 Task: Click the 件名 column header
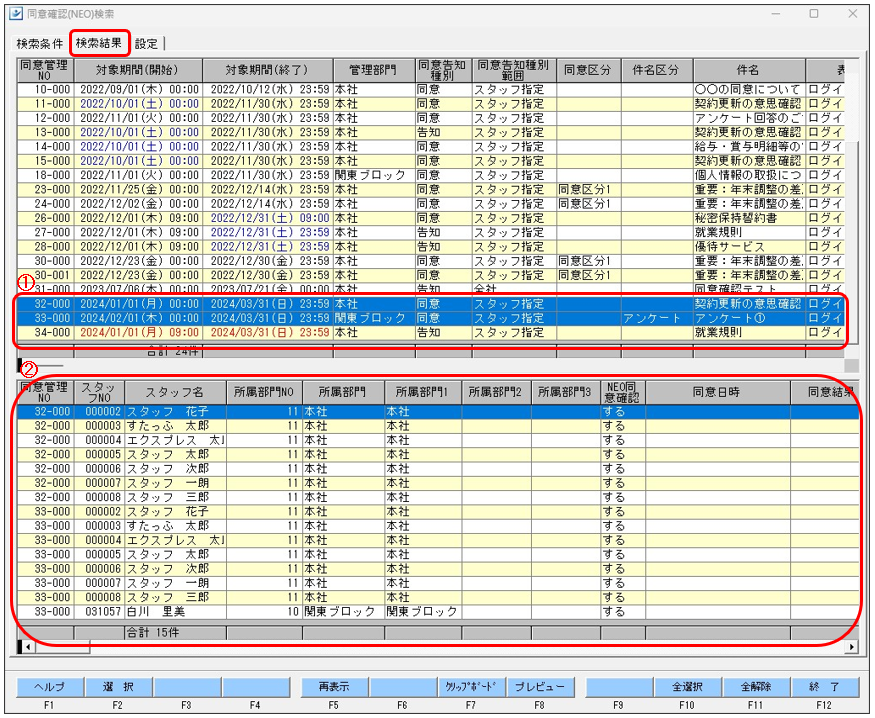[x=749, y=70]
